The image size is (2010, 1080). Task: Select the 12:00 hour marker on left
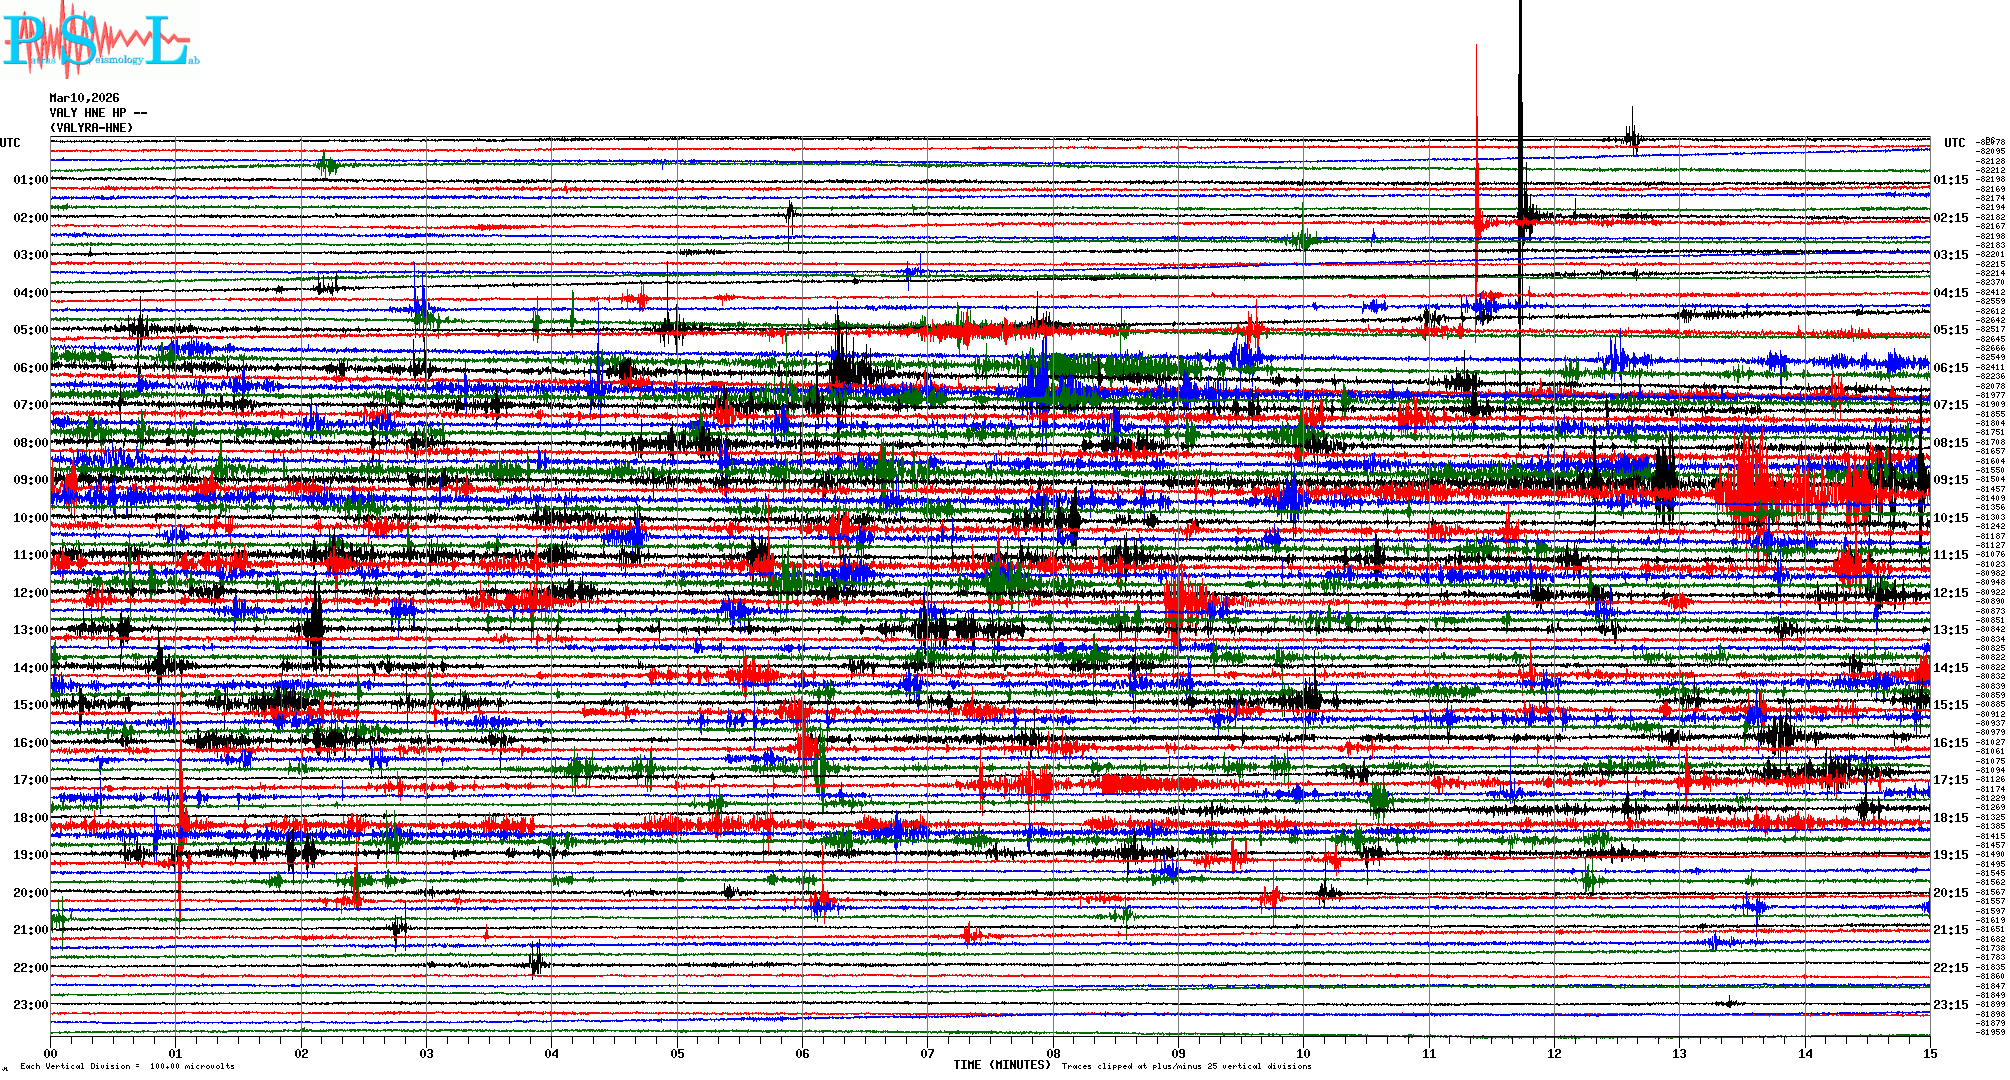click(x=30, y=593)
